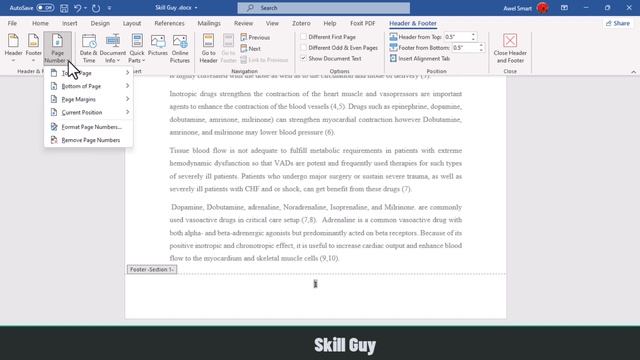The height and width of the screenshot is (360, 640).
Task: Click Header from Top input field
Action: tap(457, 37)
